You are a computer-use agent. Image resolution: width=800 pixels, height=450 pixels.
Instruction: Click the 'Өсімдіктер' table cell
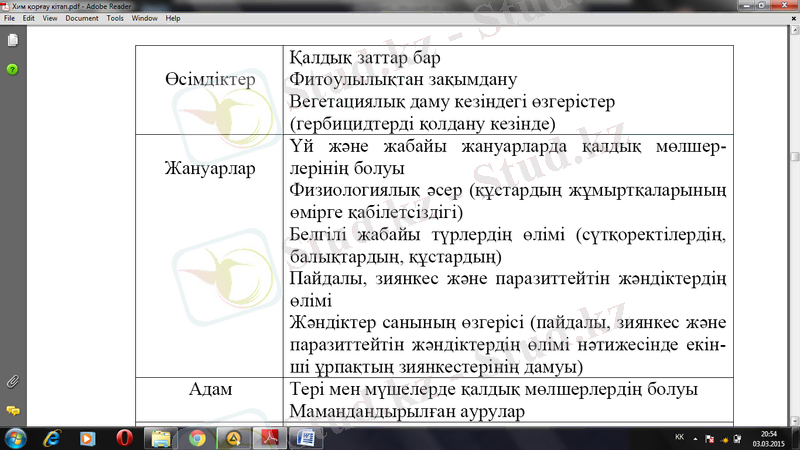(209, 90)
